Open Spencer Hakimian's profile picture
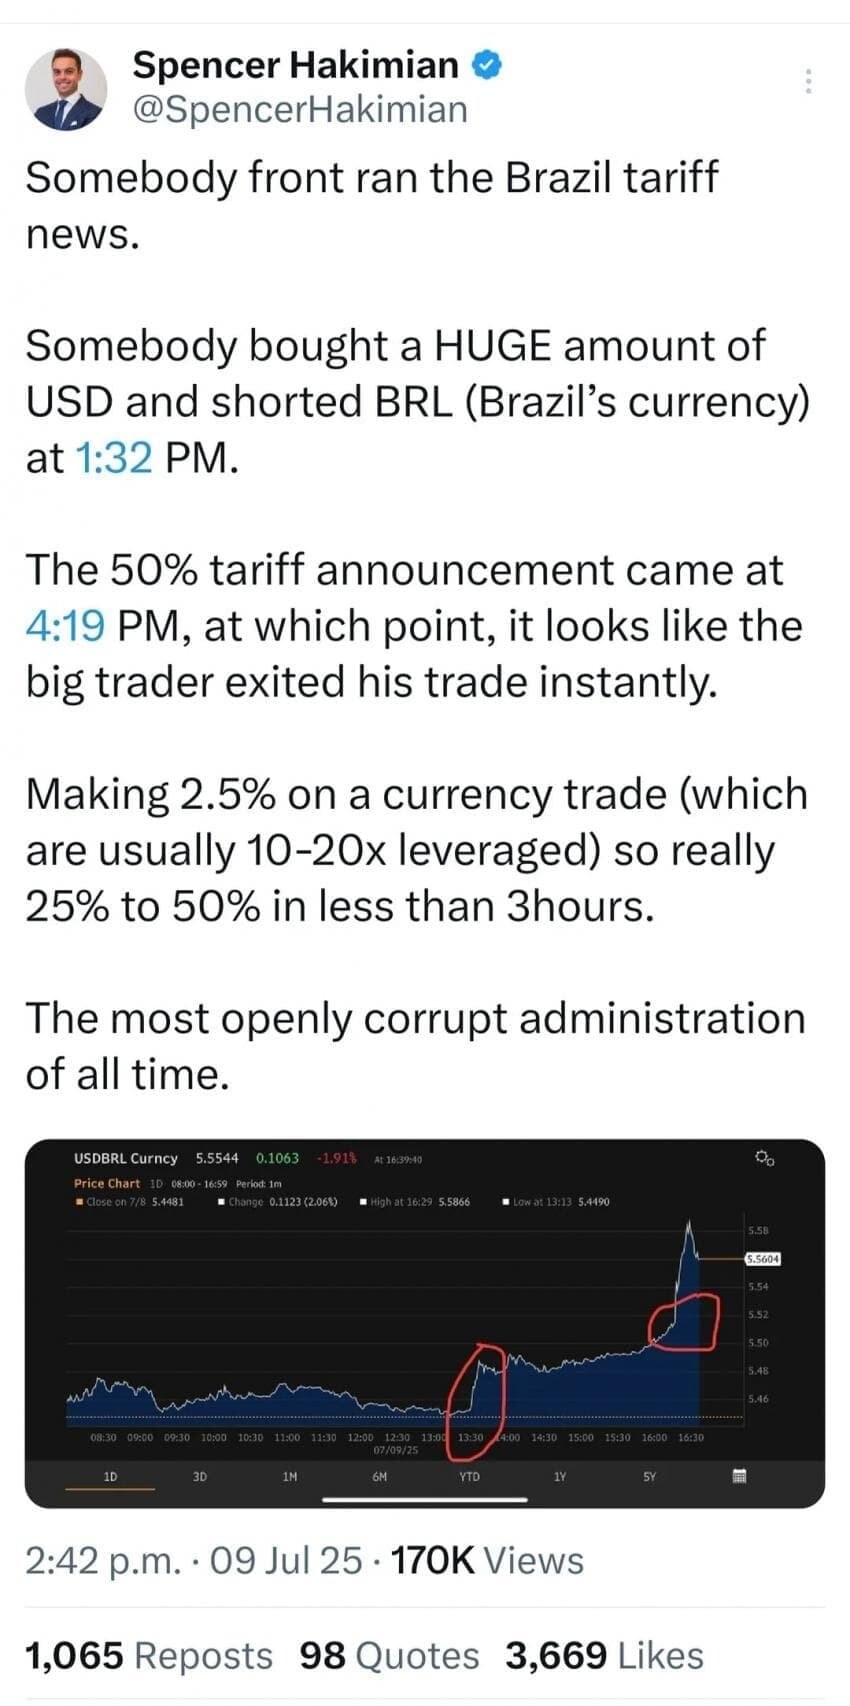The height and width of the screenshot is (1706, 850). (x=66, y=89)
